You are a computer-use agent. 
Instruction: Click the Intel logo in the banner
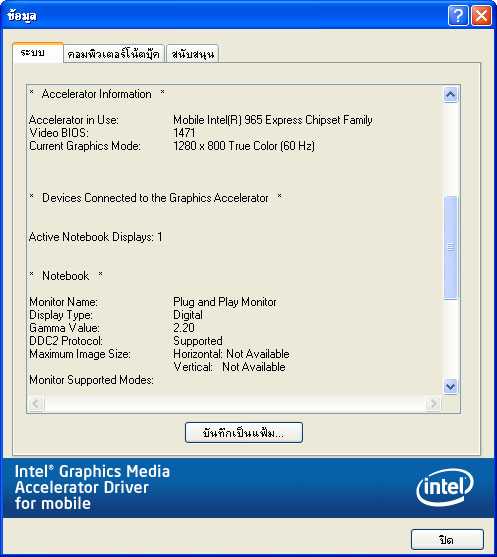[x=444, y=487]
